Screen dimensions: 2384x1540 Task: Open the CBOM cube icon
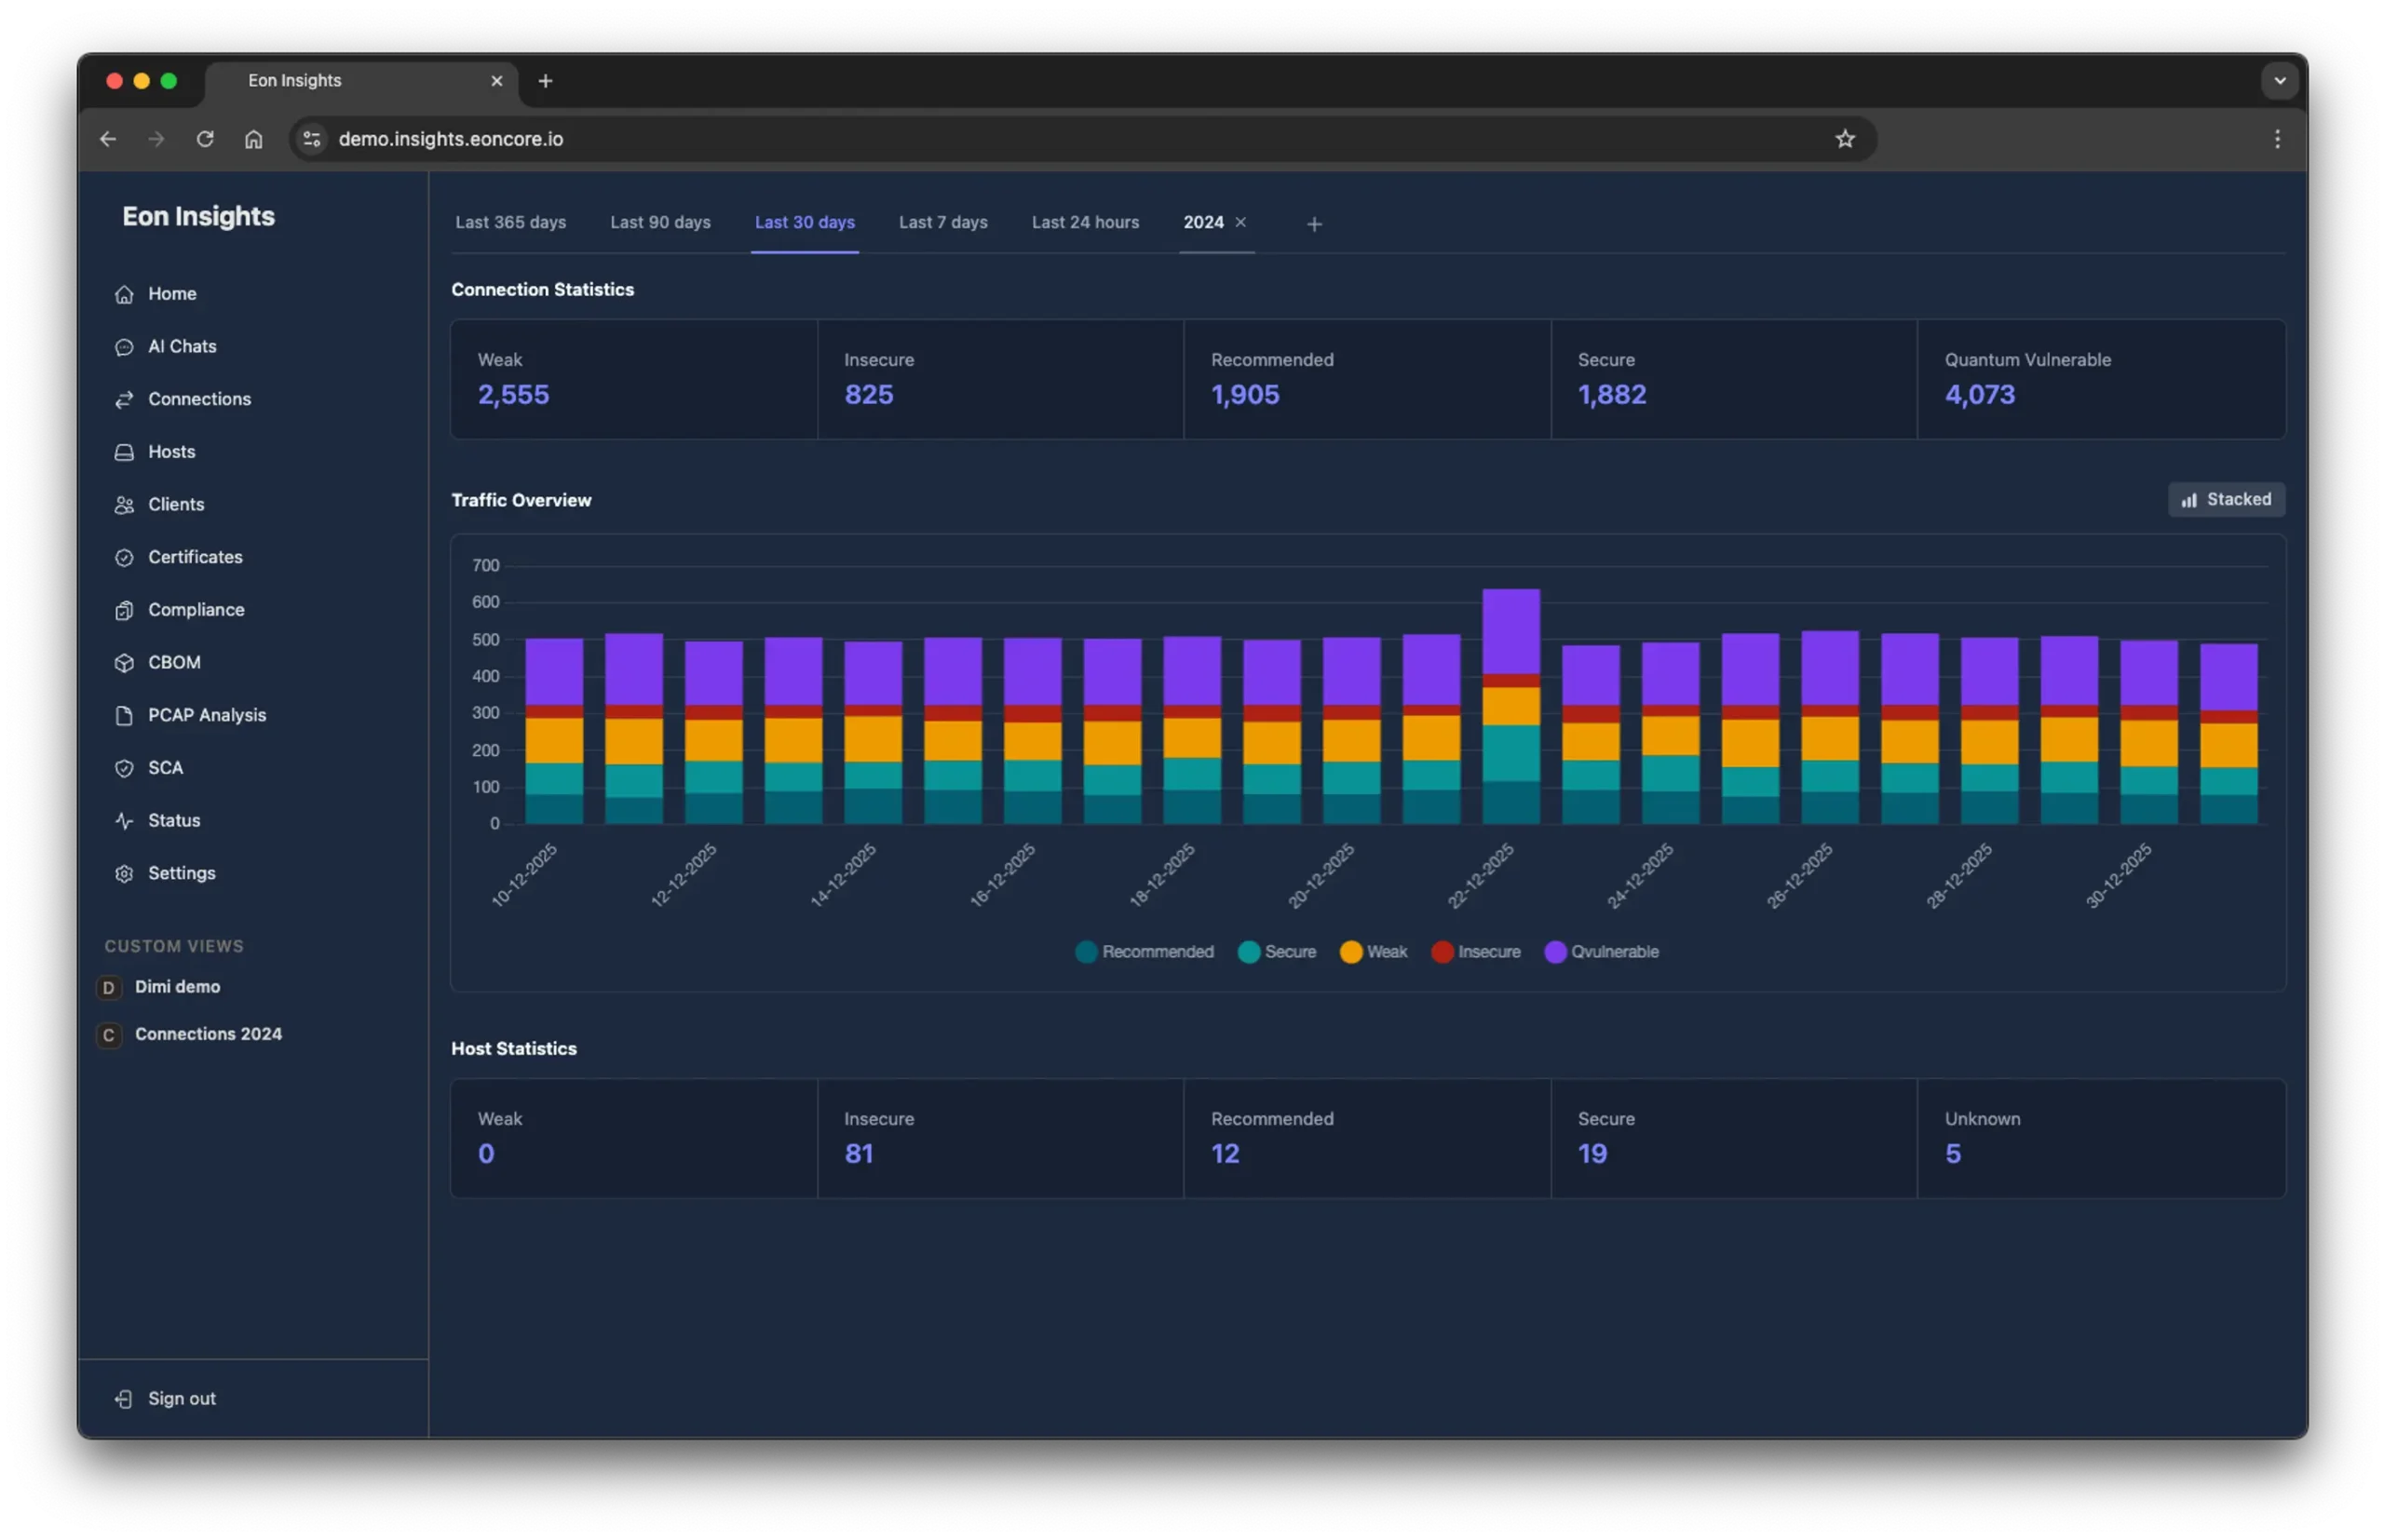[x=124, y=663]
